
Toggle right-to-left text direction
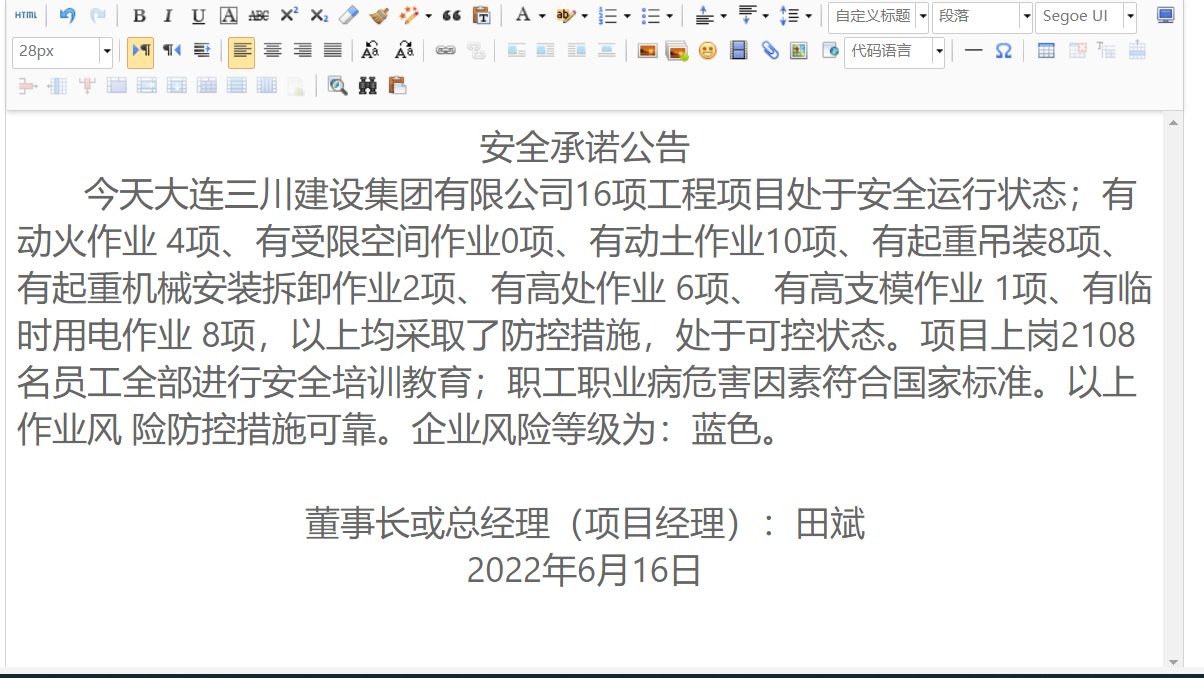click(x=172, y=50)
